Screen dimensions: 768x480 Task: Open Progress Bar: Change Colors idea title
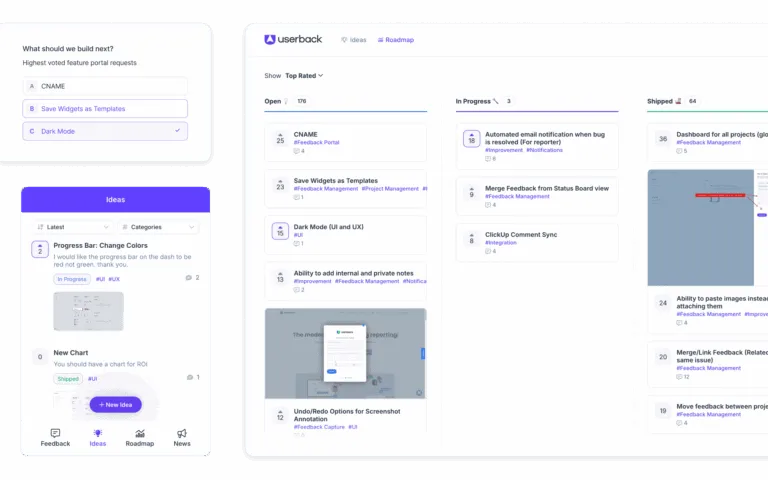(100, 245)
